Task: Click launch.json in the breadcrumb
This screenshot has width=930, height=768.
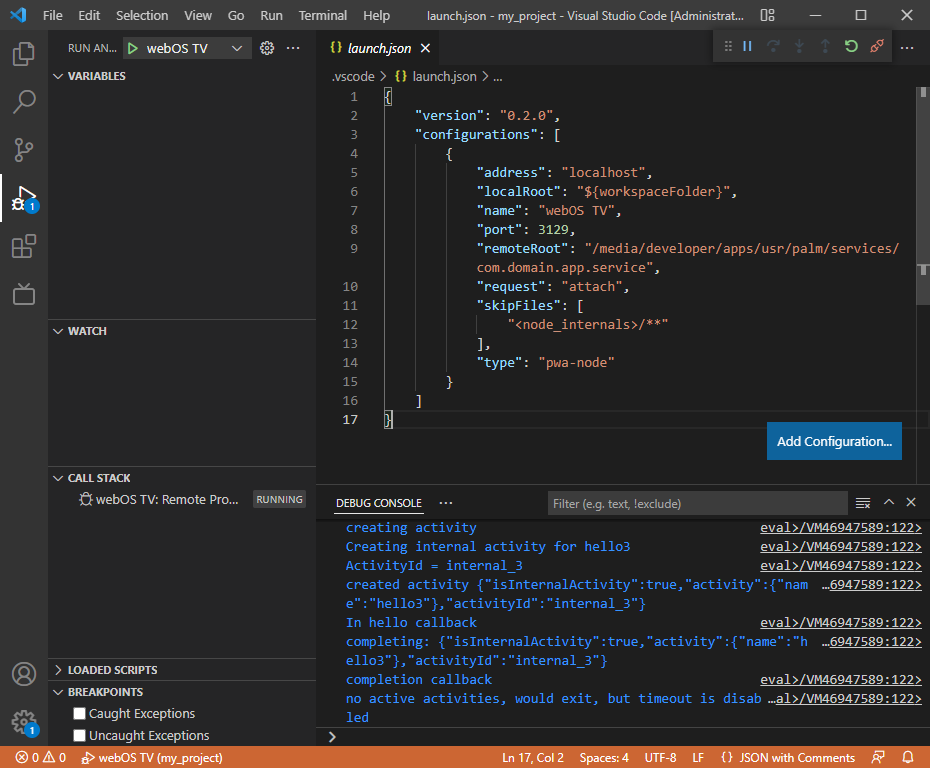Action: click(444, 77)
